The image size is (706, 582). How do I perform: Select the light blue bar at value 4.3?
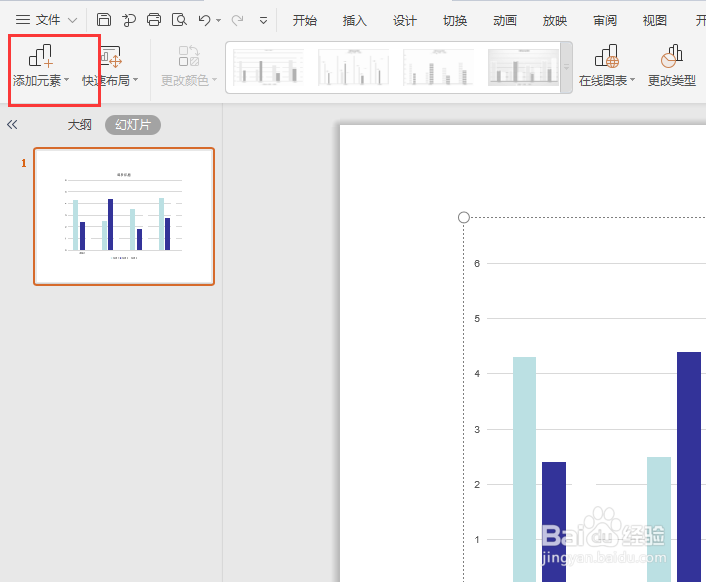coord(525,469)
